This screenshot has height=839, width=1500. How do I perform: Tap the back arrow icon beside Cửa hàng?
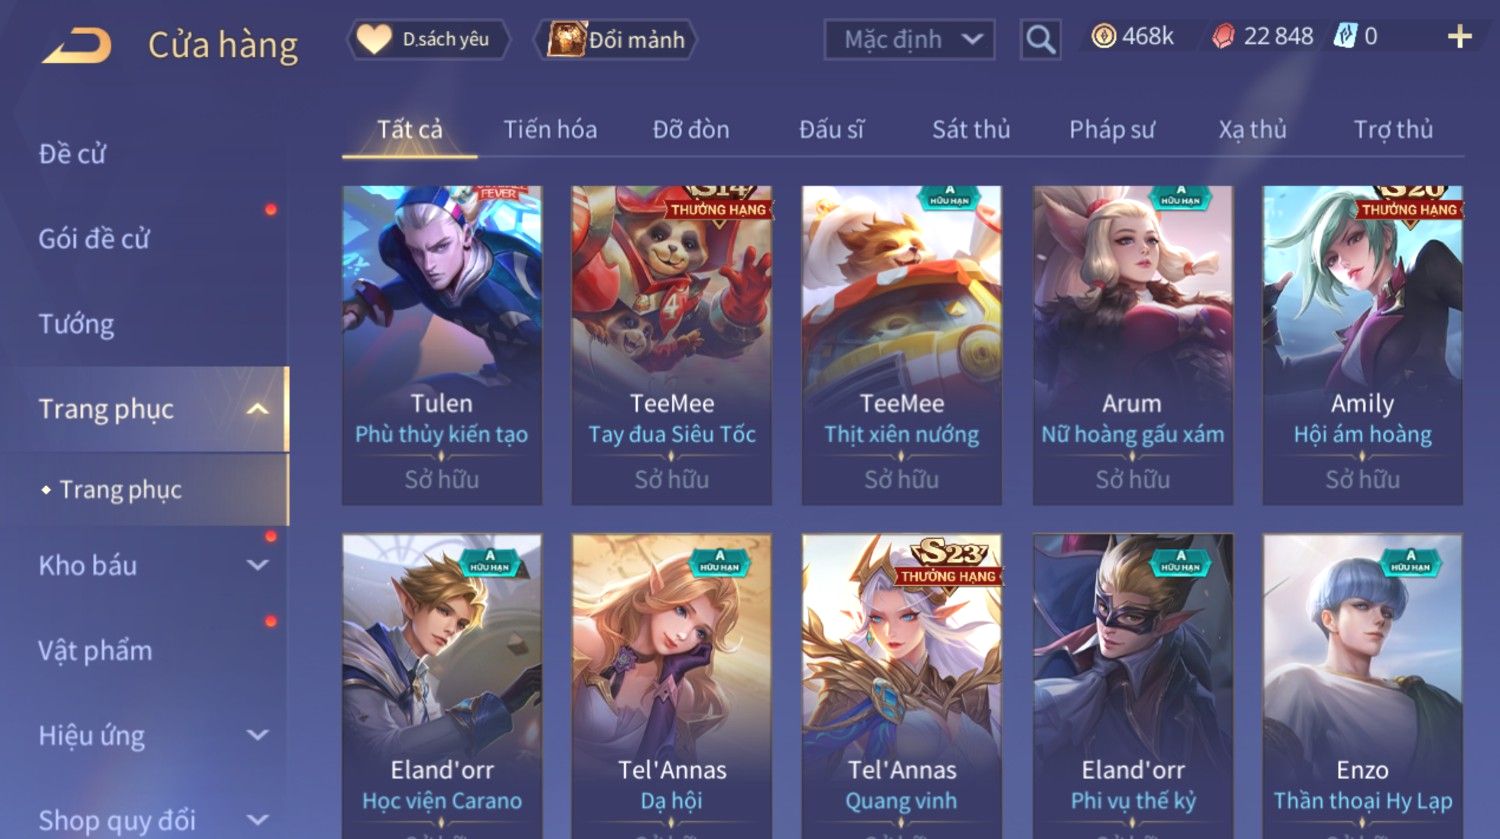[x=77, y=46]
